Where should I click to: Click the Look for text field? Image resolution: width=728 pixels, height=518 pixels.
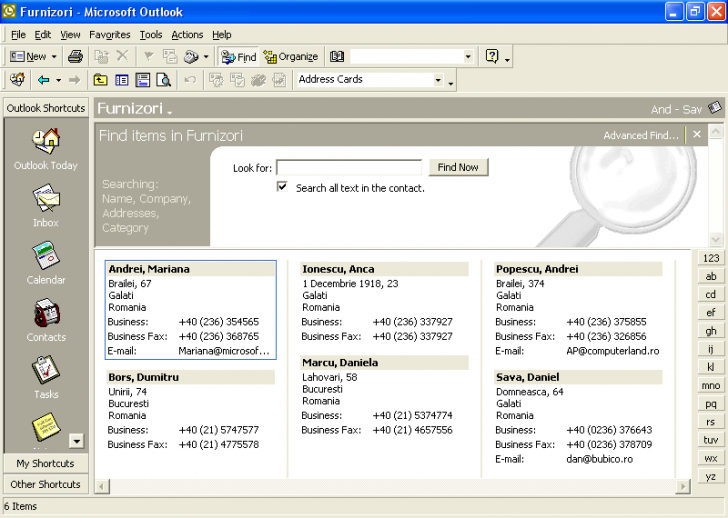pos(349,167)
